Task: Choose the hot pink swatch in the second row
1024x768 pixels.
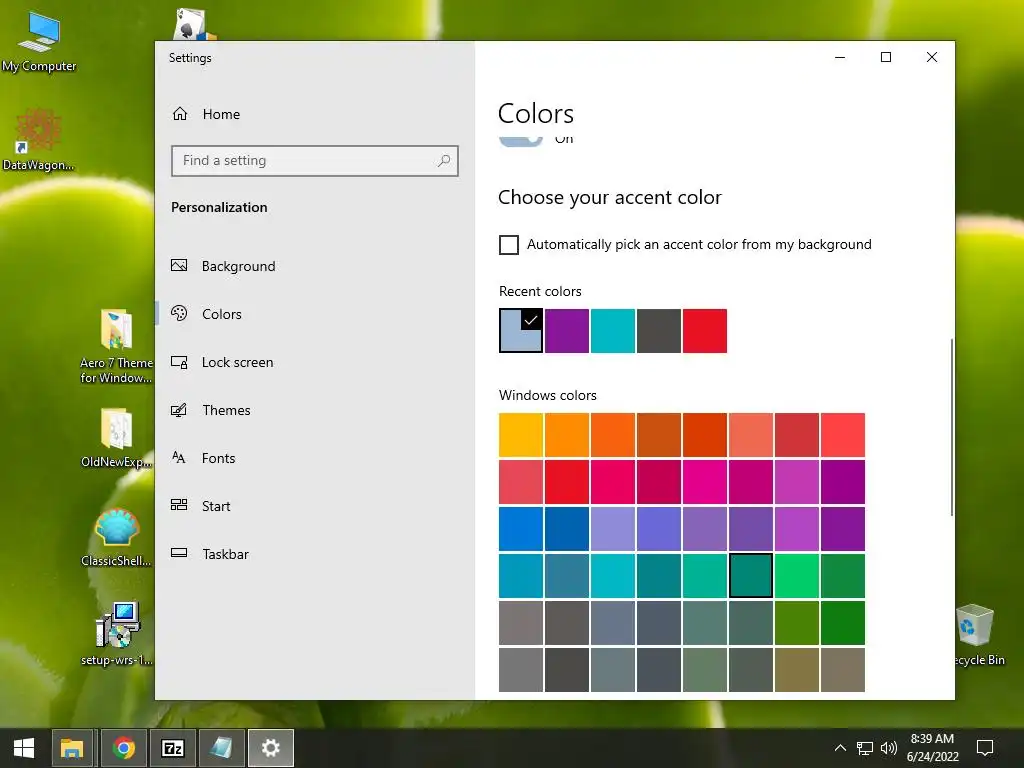Action: tap(705, 481)
